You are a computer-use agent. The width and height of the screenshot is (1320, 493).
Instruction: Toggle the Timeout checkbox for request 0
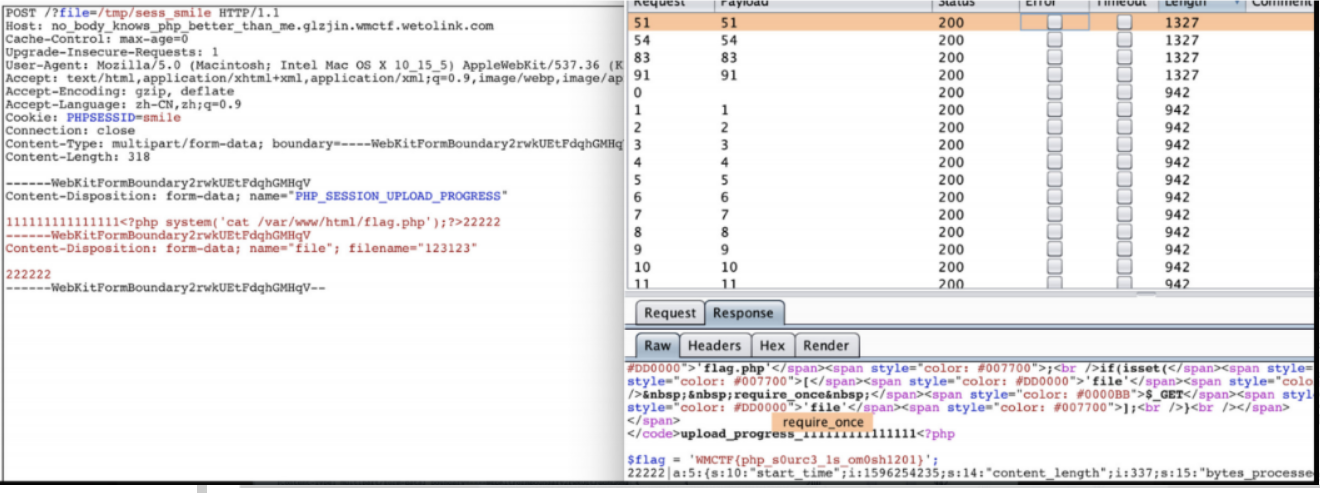(x=1124, y=92)
